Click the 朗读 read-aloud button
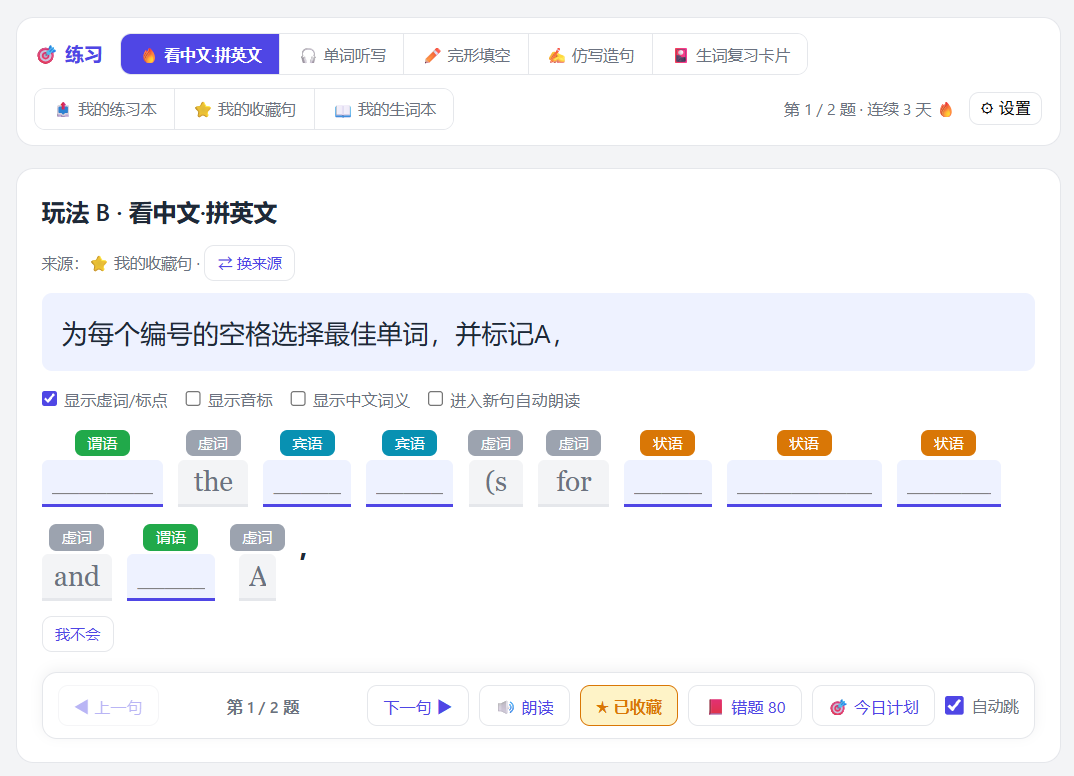This screenshot has width=1074, height=776. pyautogui.click(x=525, y=706)
